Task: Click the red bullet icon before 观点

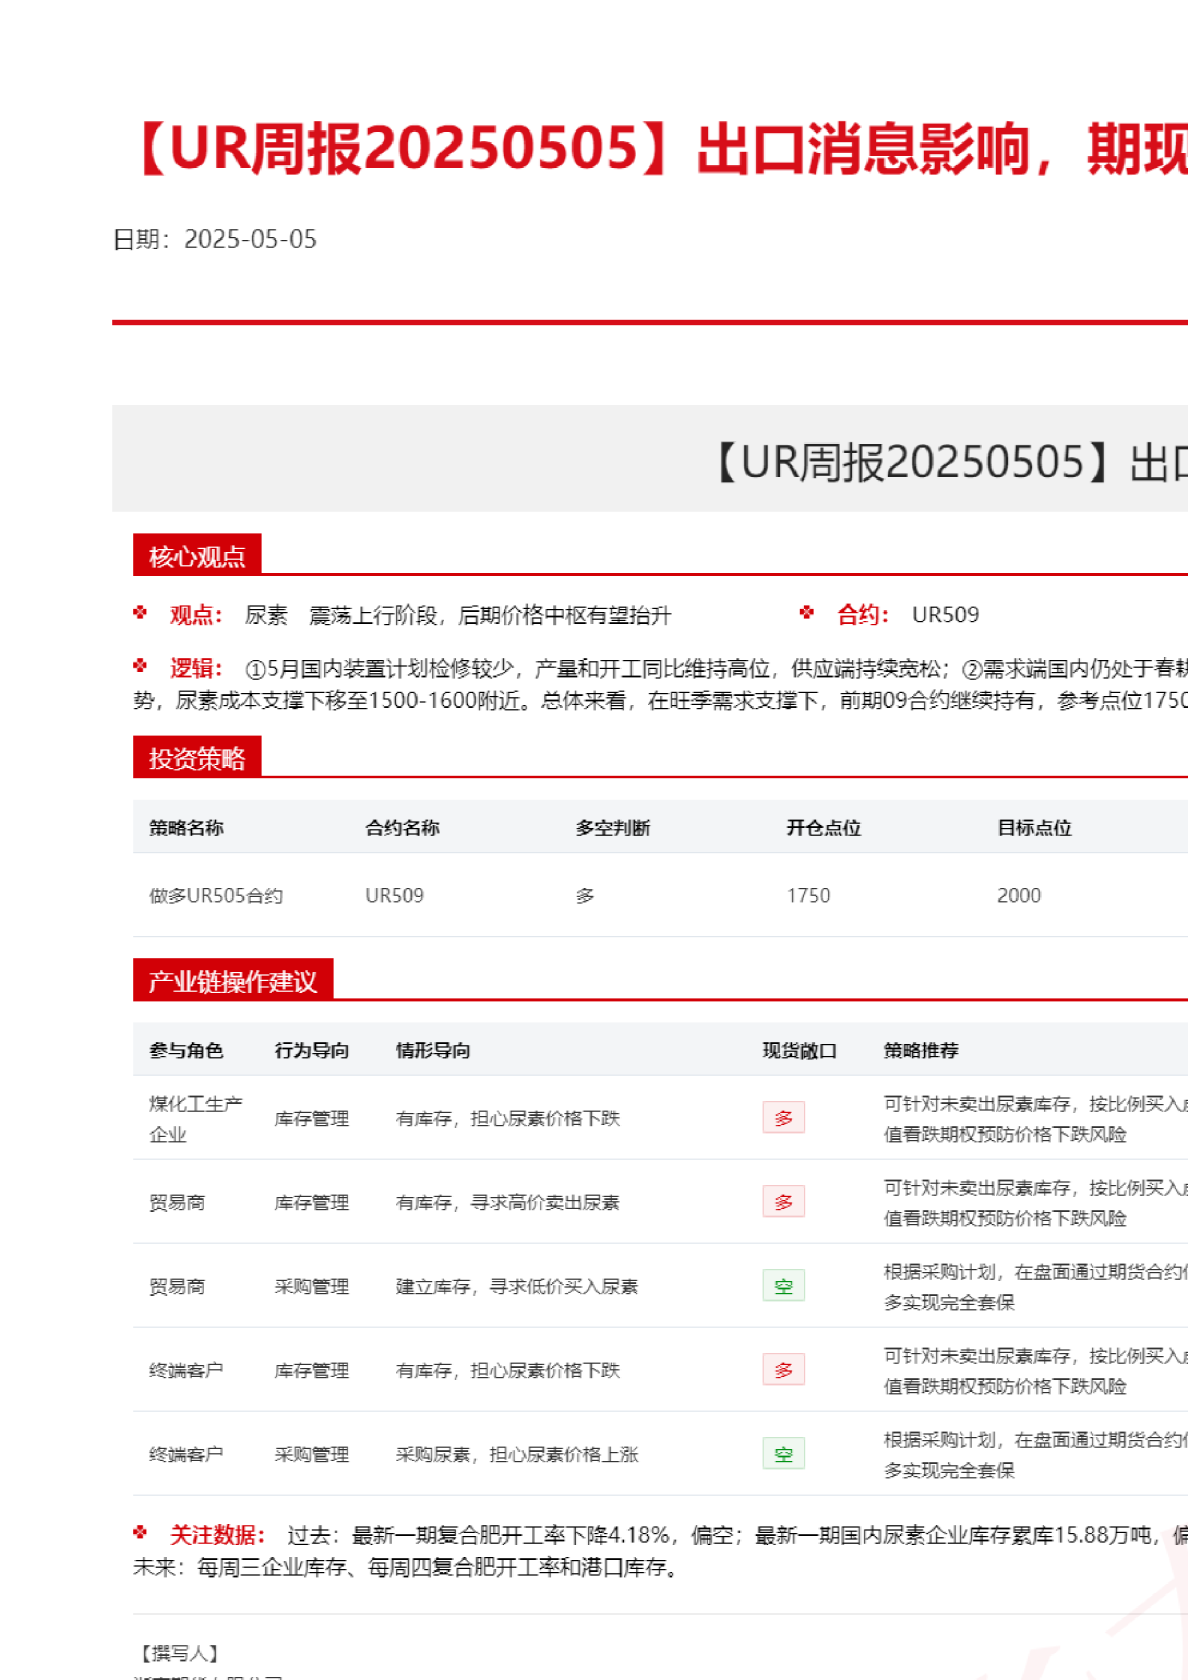Action: click(140, 613)
